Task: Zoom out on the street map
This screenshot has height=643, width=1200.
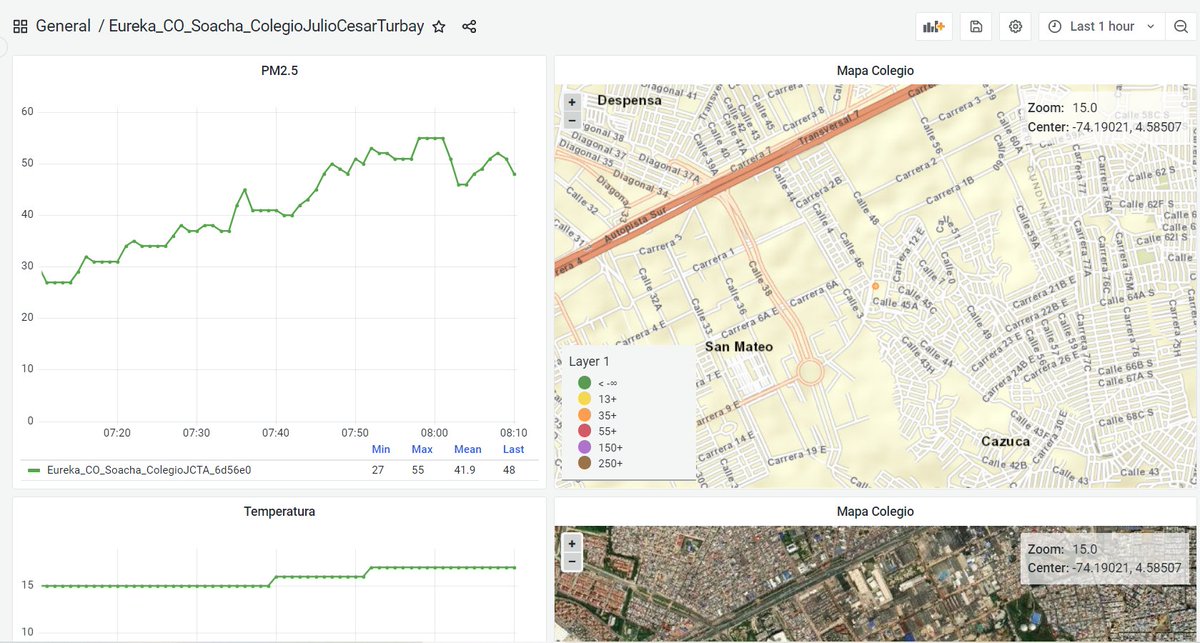Action: (572, 119)
